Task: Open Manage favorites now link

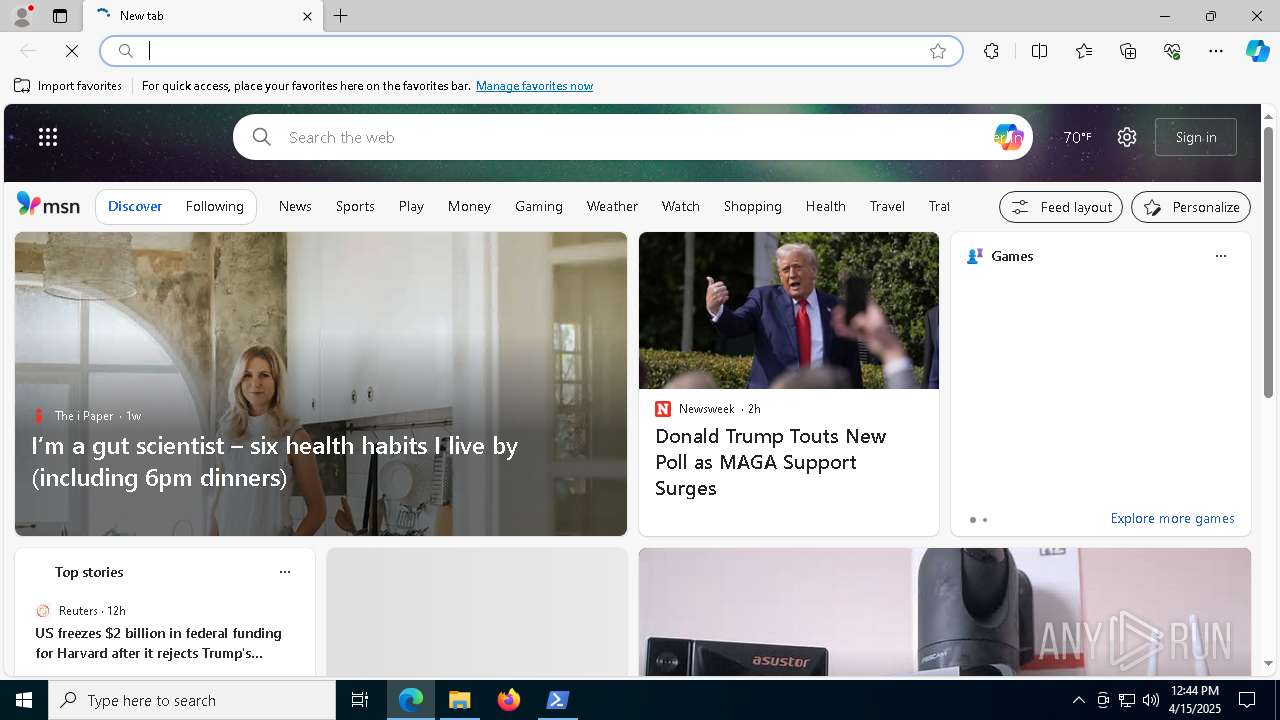Action: (534, 86)
